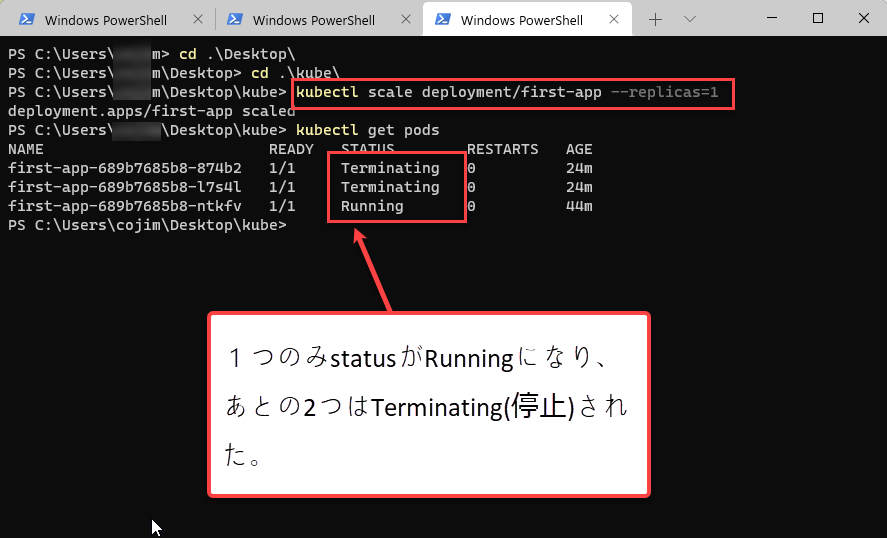Screen dimensions: 887x538
Task: Click Terminating status of pod l7s4l
Action: [x=390, y=187]
